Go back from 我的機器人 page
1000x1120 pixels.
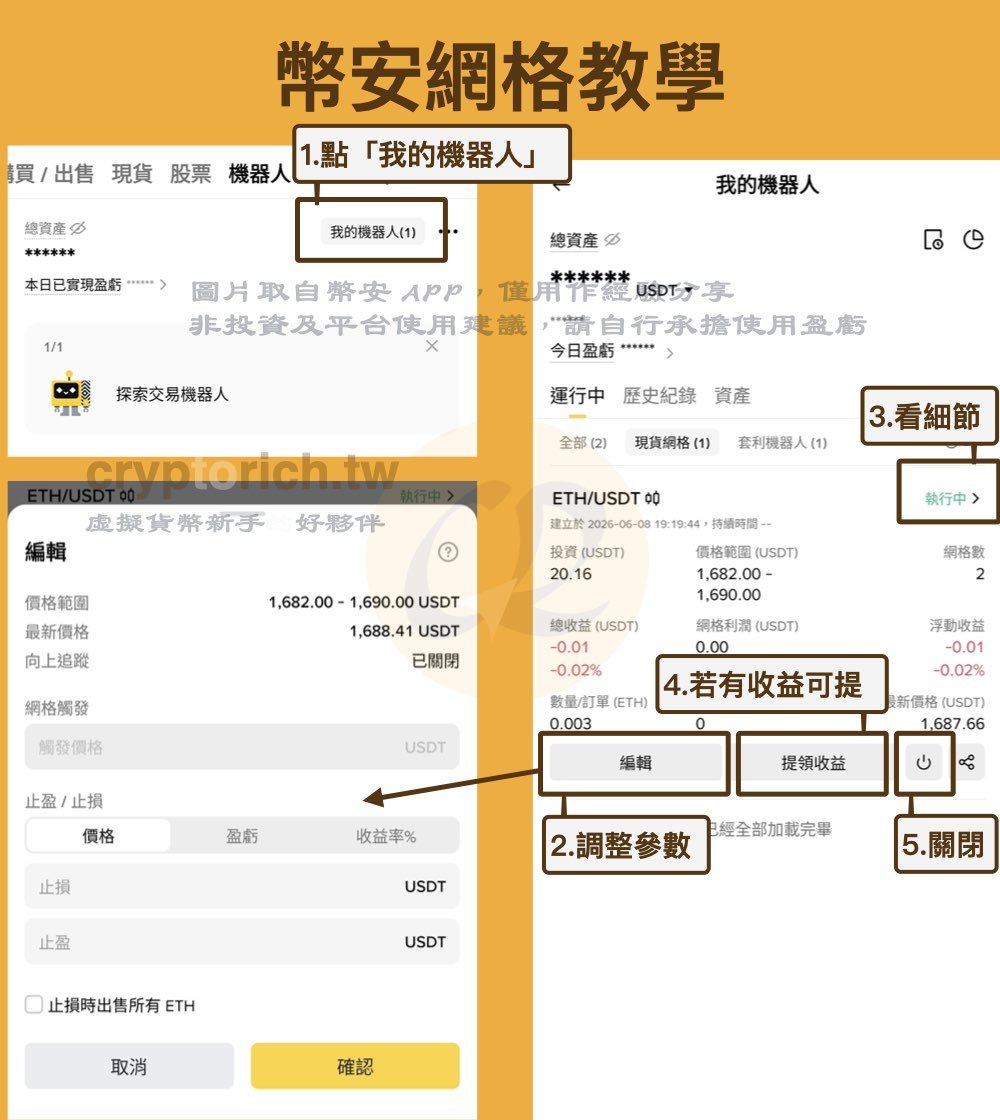click(561, 186)
